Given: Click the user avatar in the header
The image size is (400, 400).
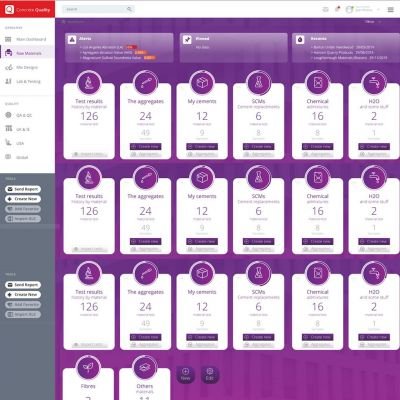Looking at the screenshot, I should [x=349, y=9].
